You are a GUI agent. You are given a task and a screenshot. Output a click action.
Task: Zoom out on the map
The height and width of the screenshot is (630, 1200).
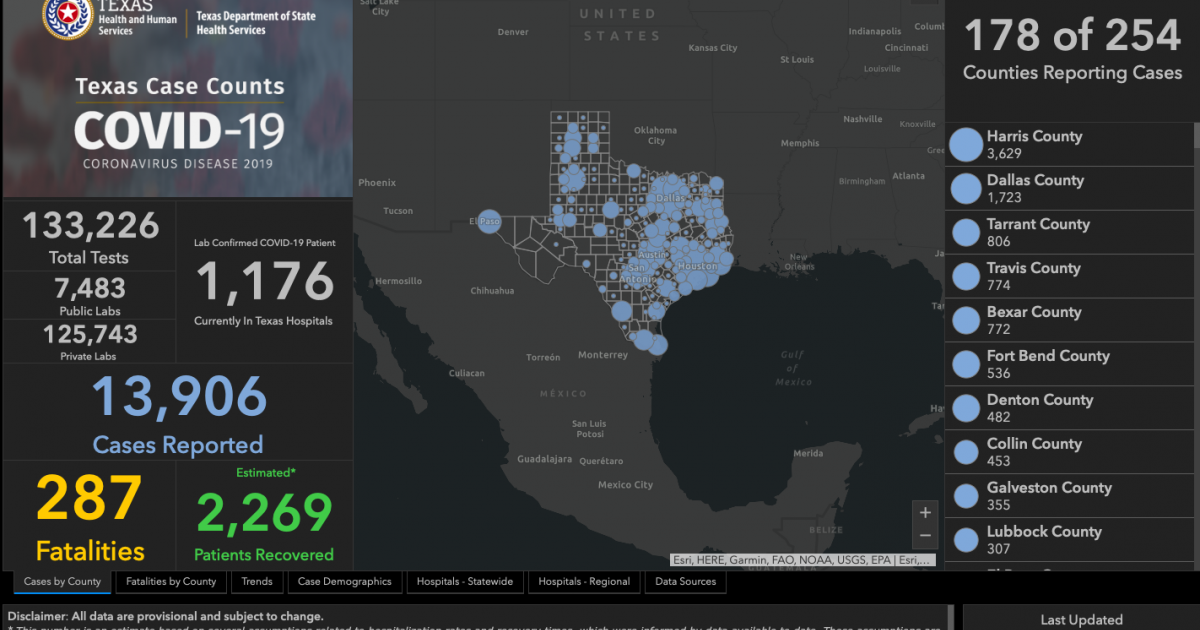pyautogui.click(x=925, y=536)
